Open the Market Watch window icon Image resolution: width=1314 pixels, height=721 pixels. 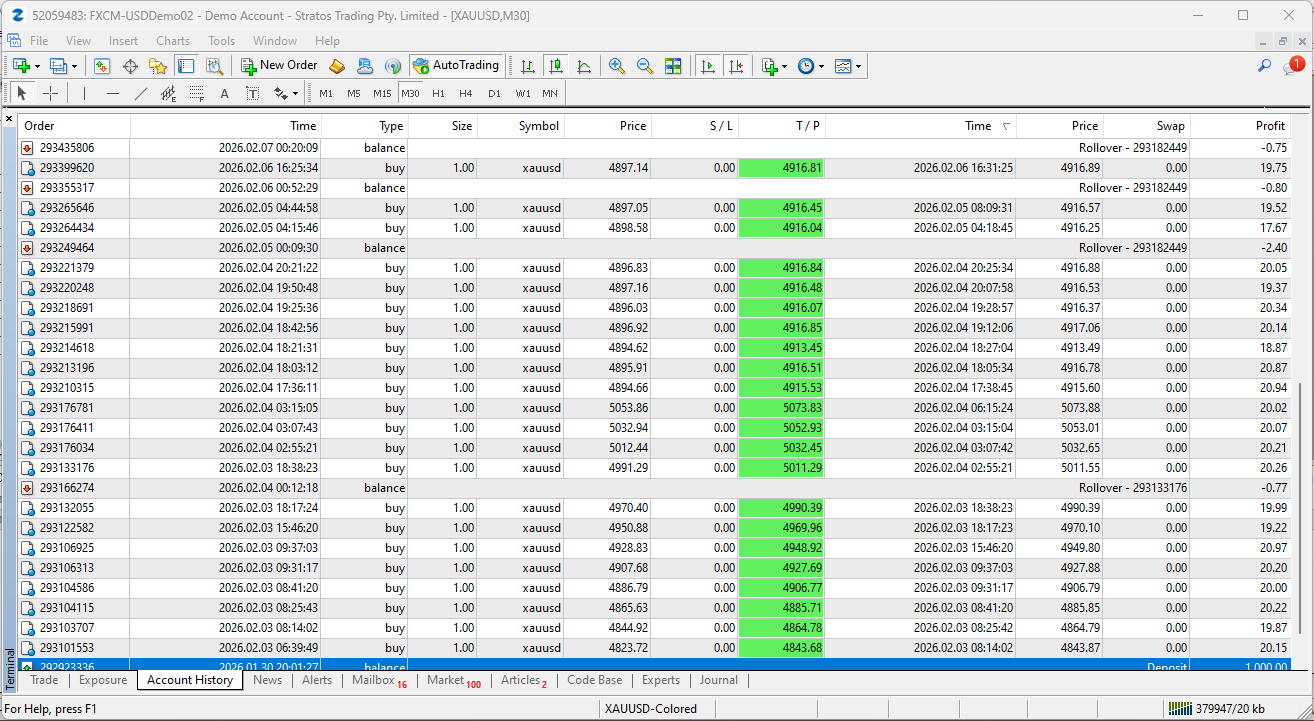102,66
